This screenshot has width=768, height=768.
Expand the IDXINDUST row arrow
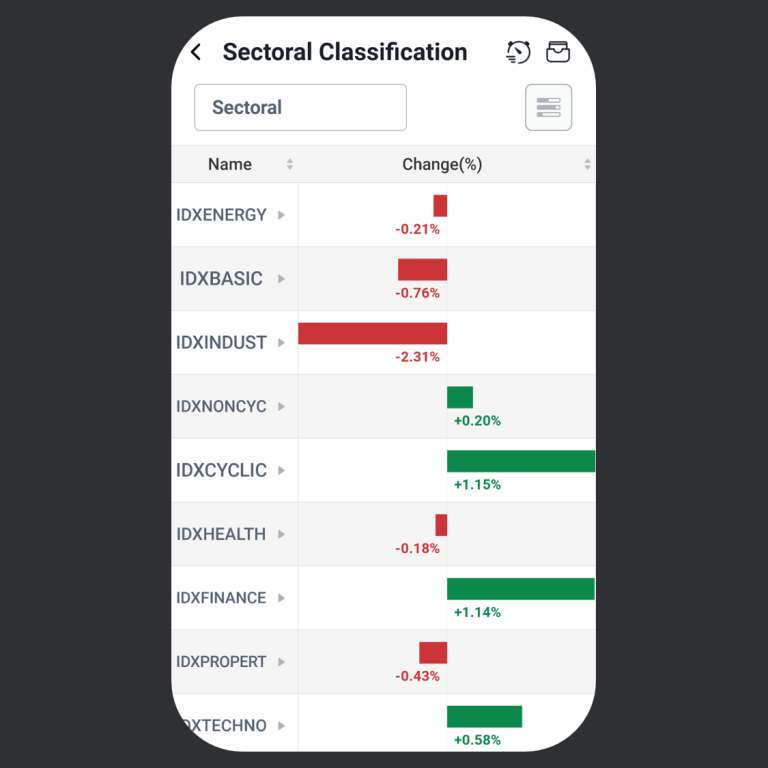tap(281, 343)
